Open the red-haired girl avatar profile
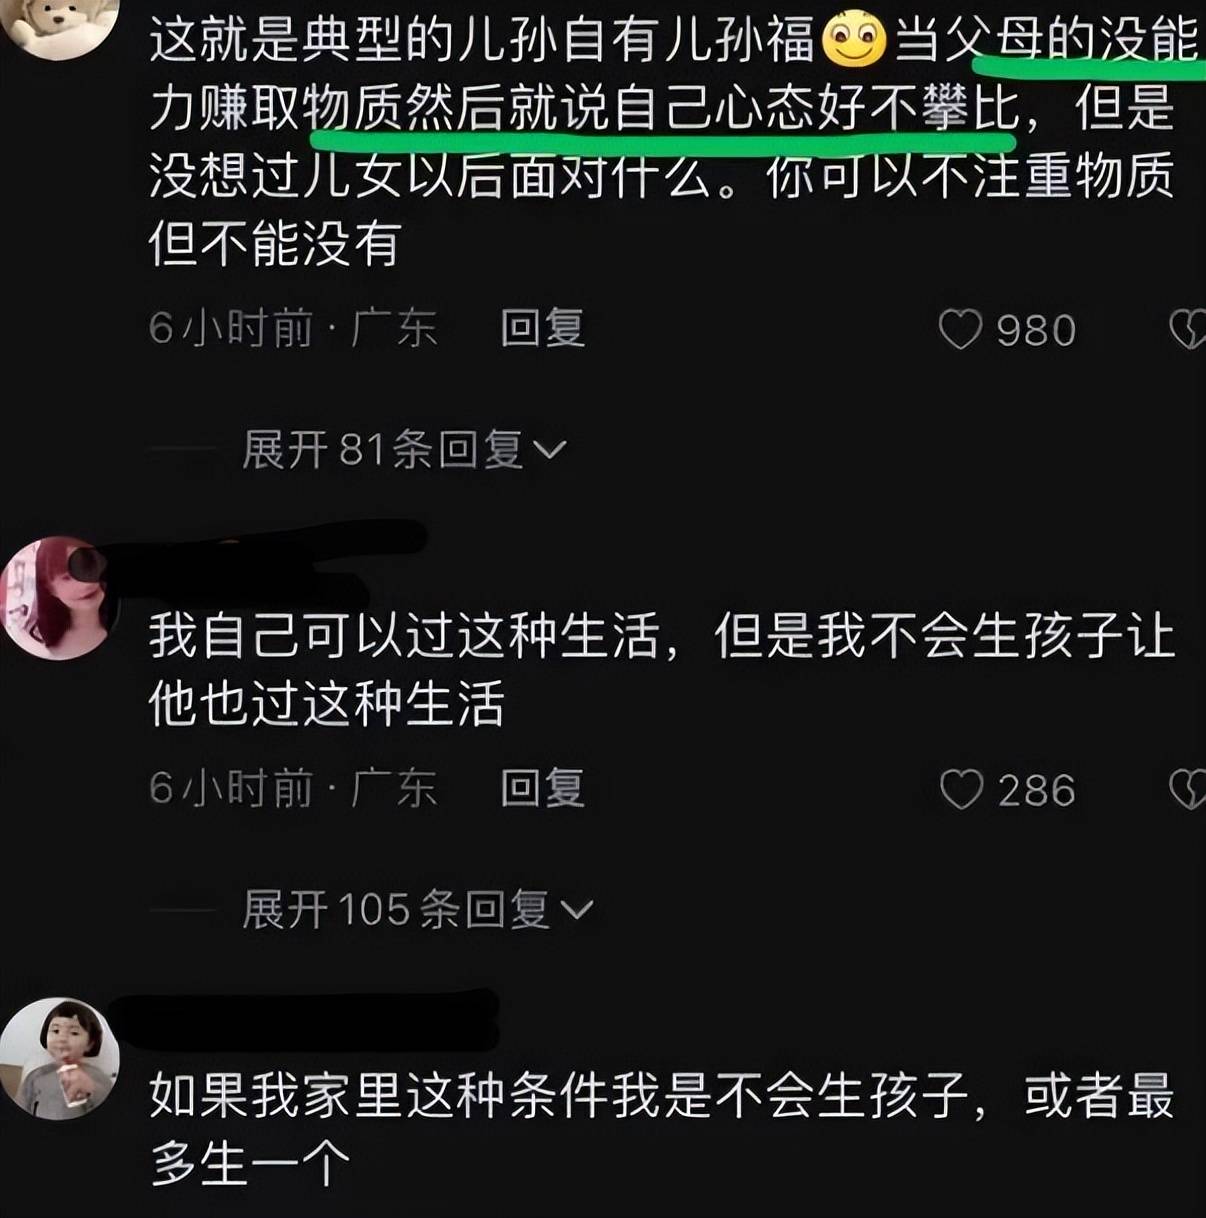Viewport: 1206px width, 1218px height. [59, 598]
